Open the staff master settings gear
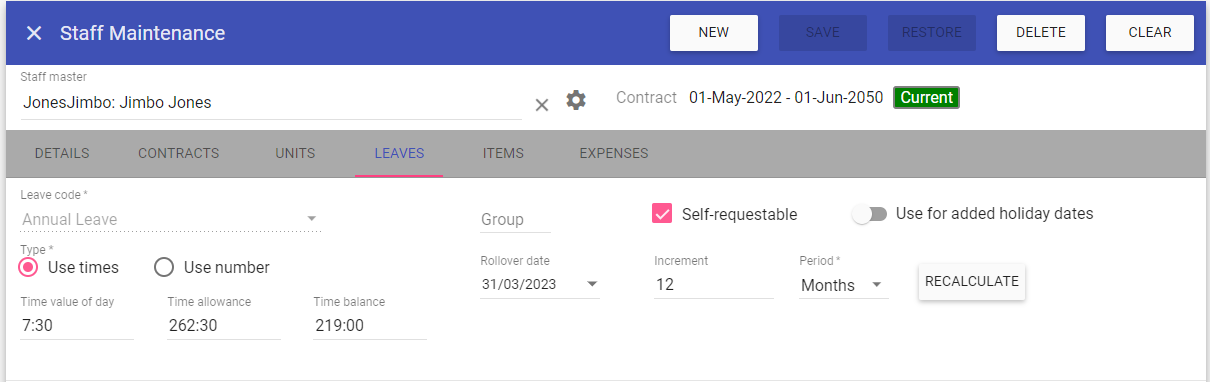Viewport: 1210px width, 382px height. [x=576, y=100]
